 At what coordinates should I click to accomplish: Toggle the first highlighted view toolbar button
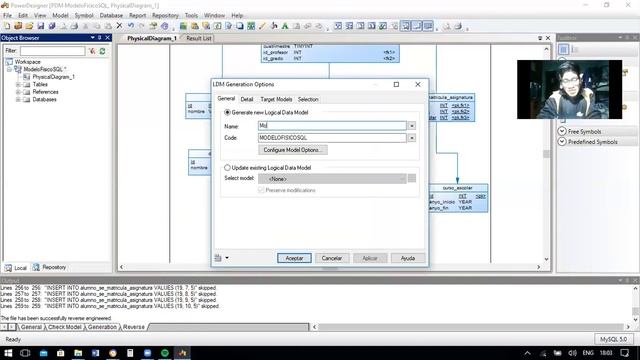point(405,26)
